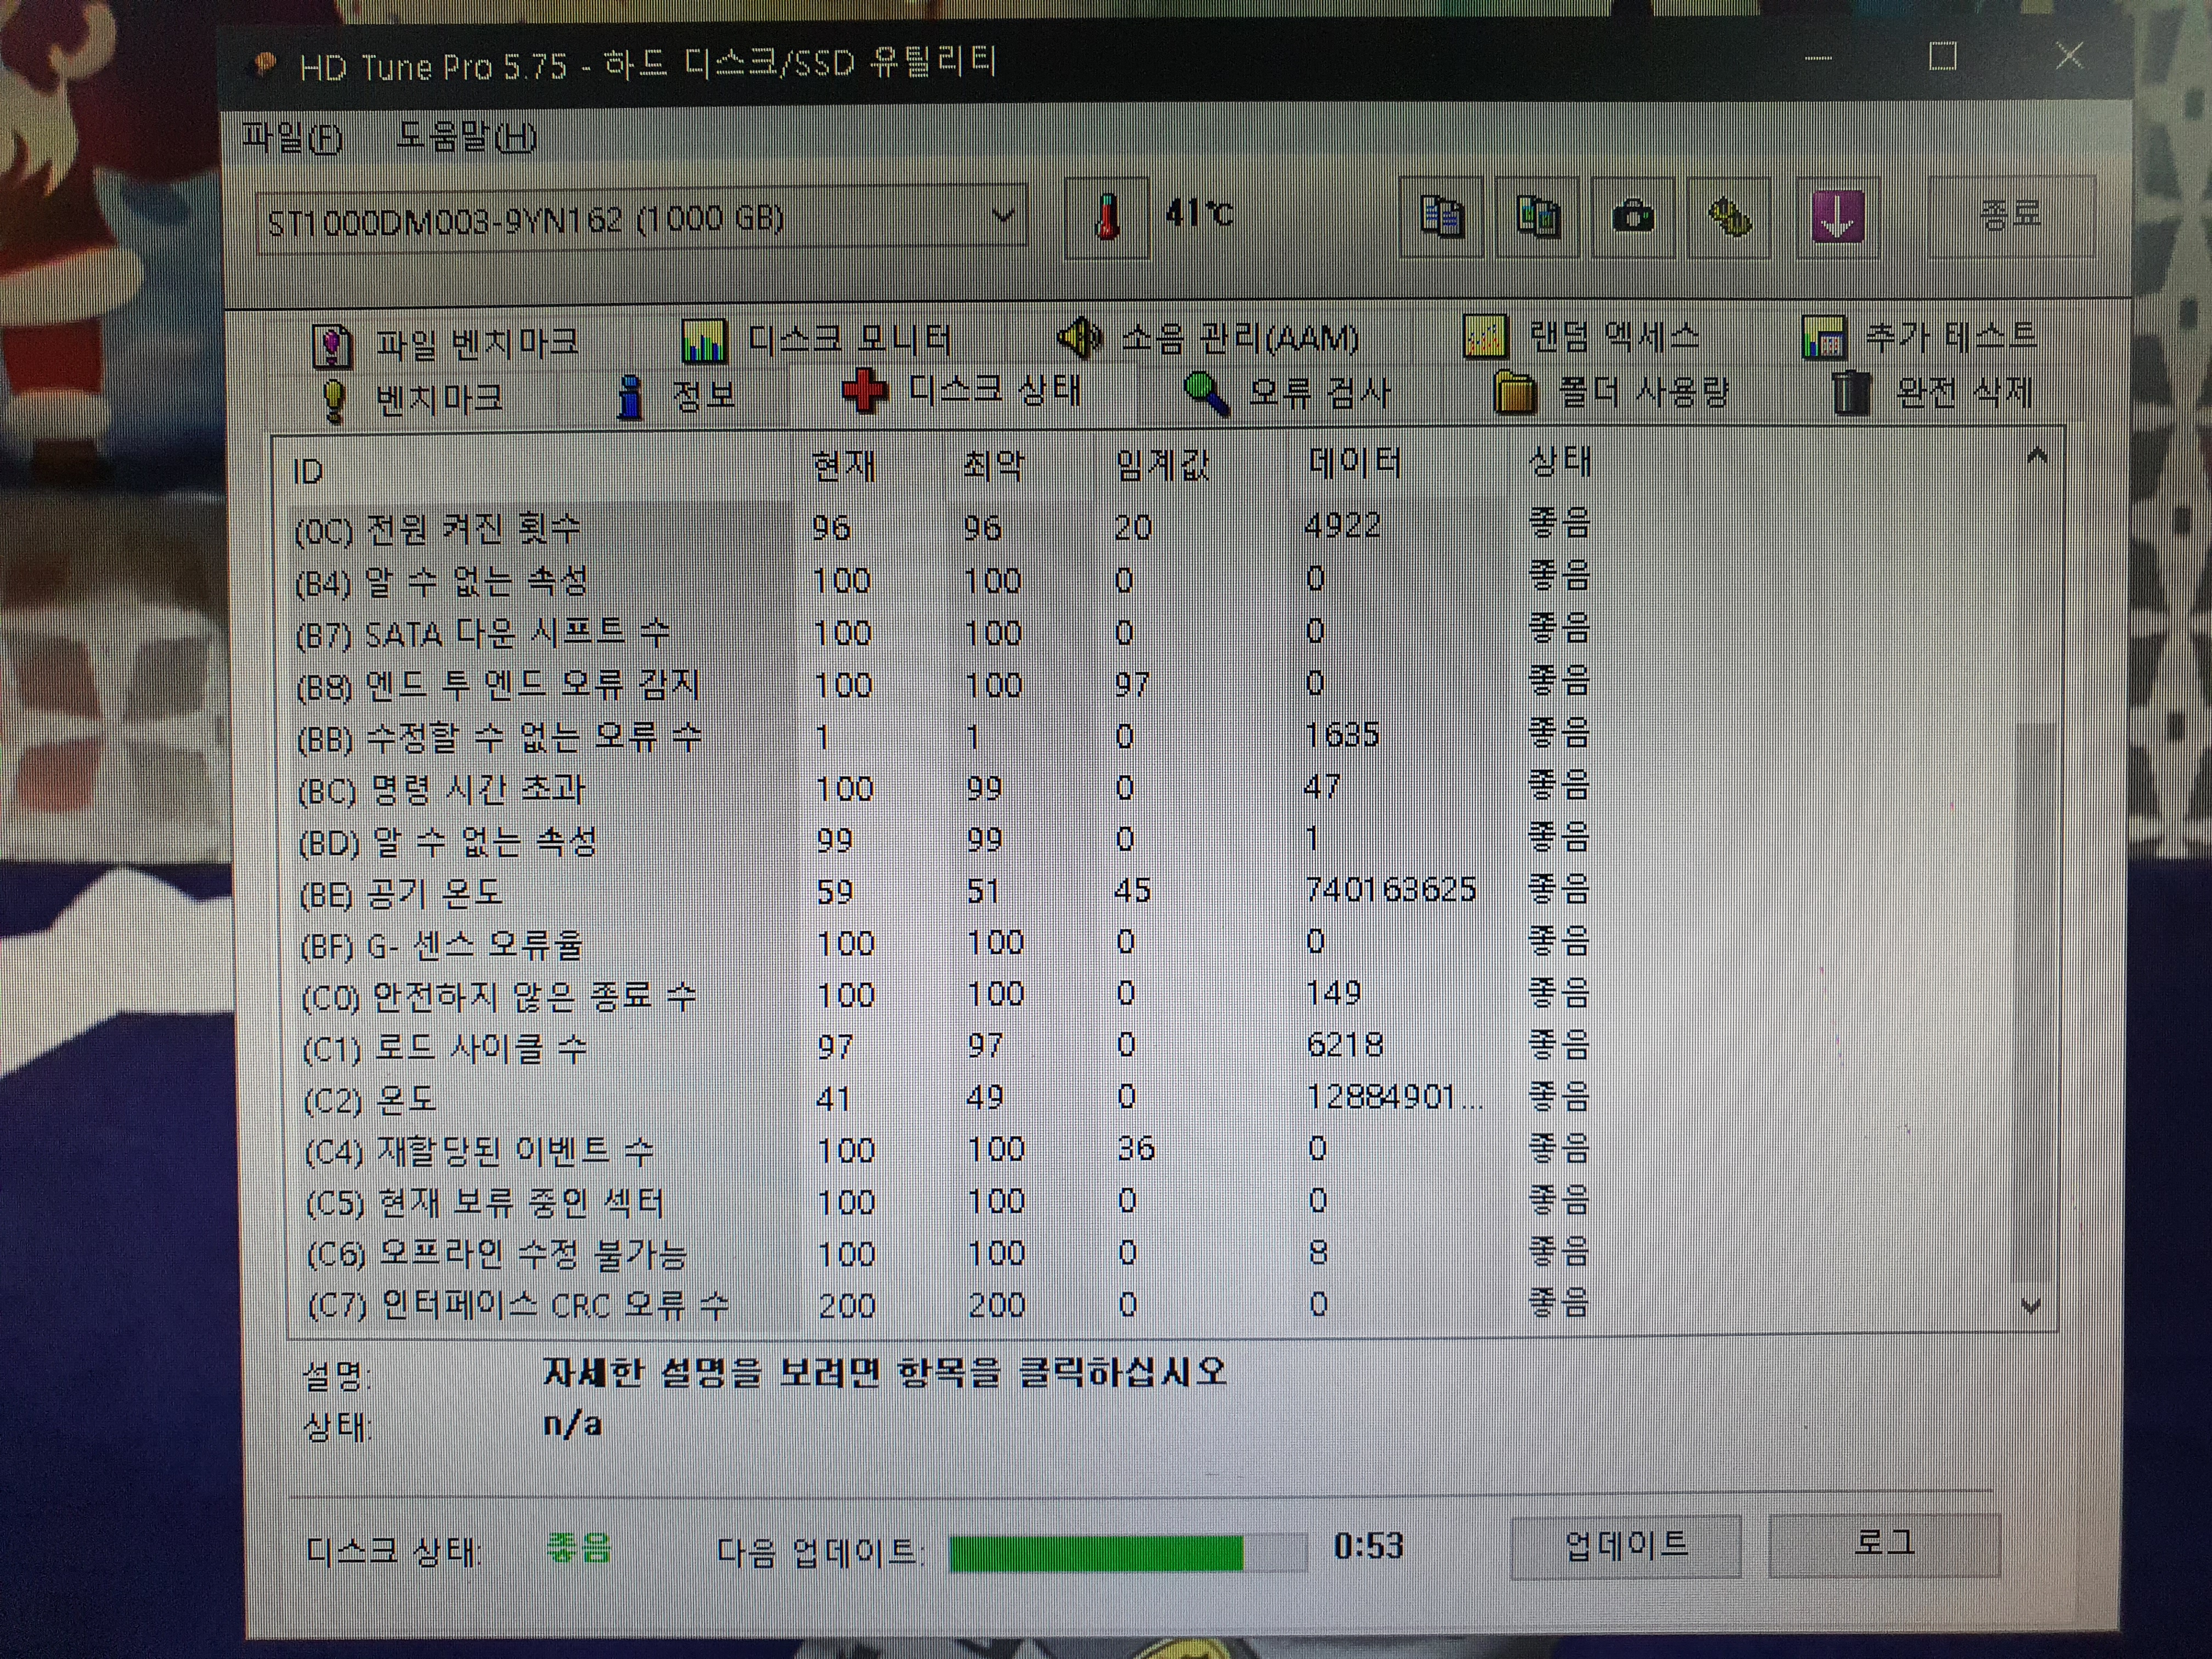Switch to the 완전 삭제 tab
2212x1659 pixels.
click(1932, 392)
